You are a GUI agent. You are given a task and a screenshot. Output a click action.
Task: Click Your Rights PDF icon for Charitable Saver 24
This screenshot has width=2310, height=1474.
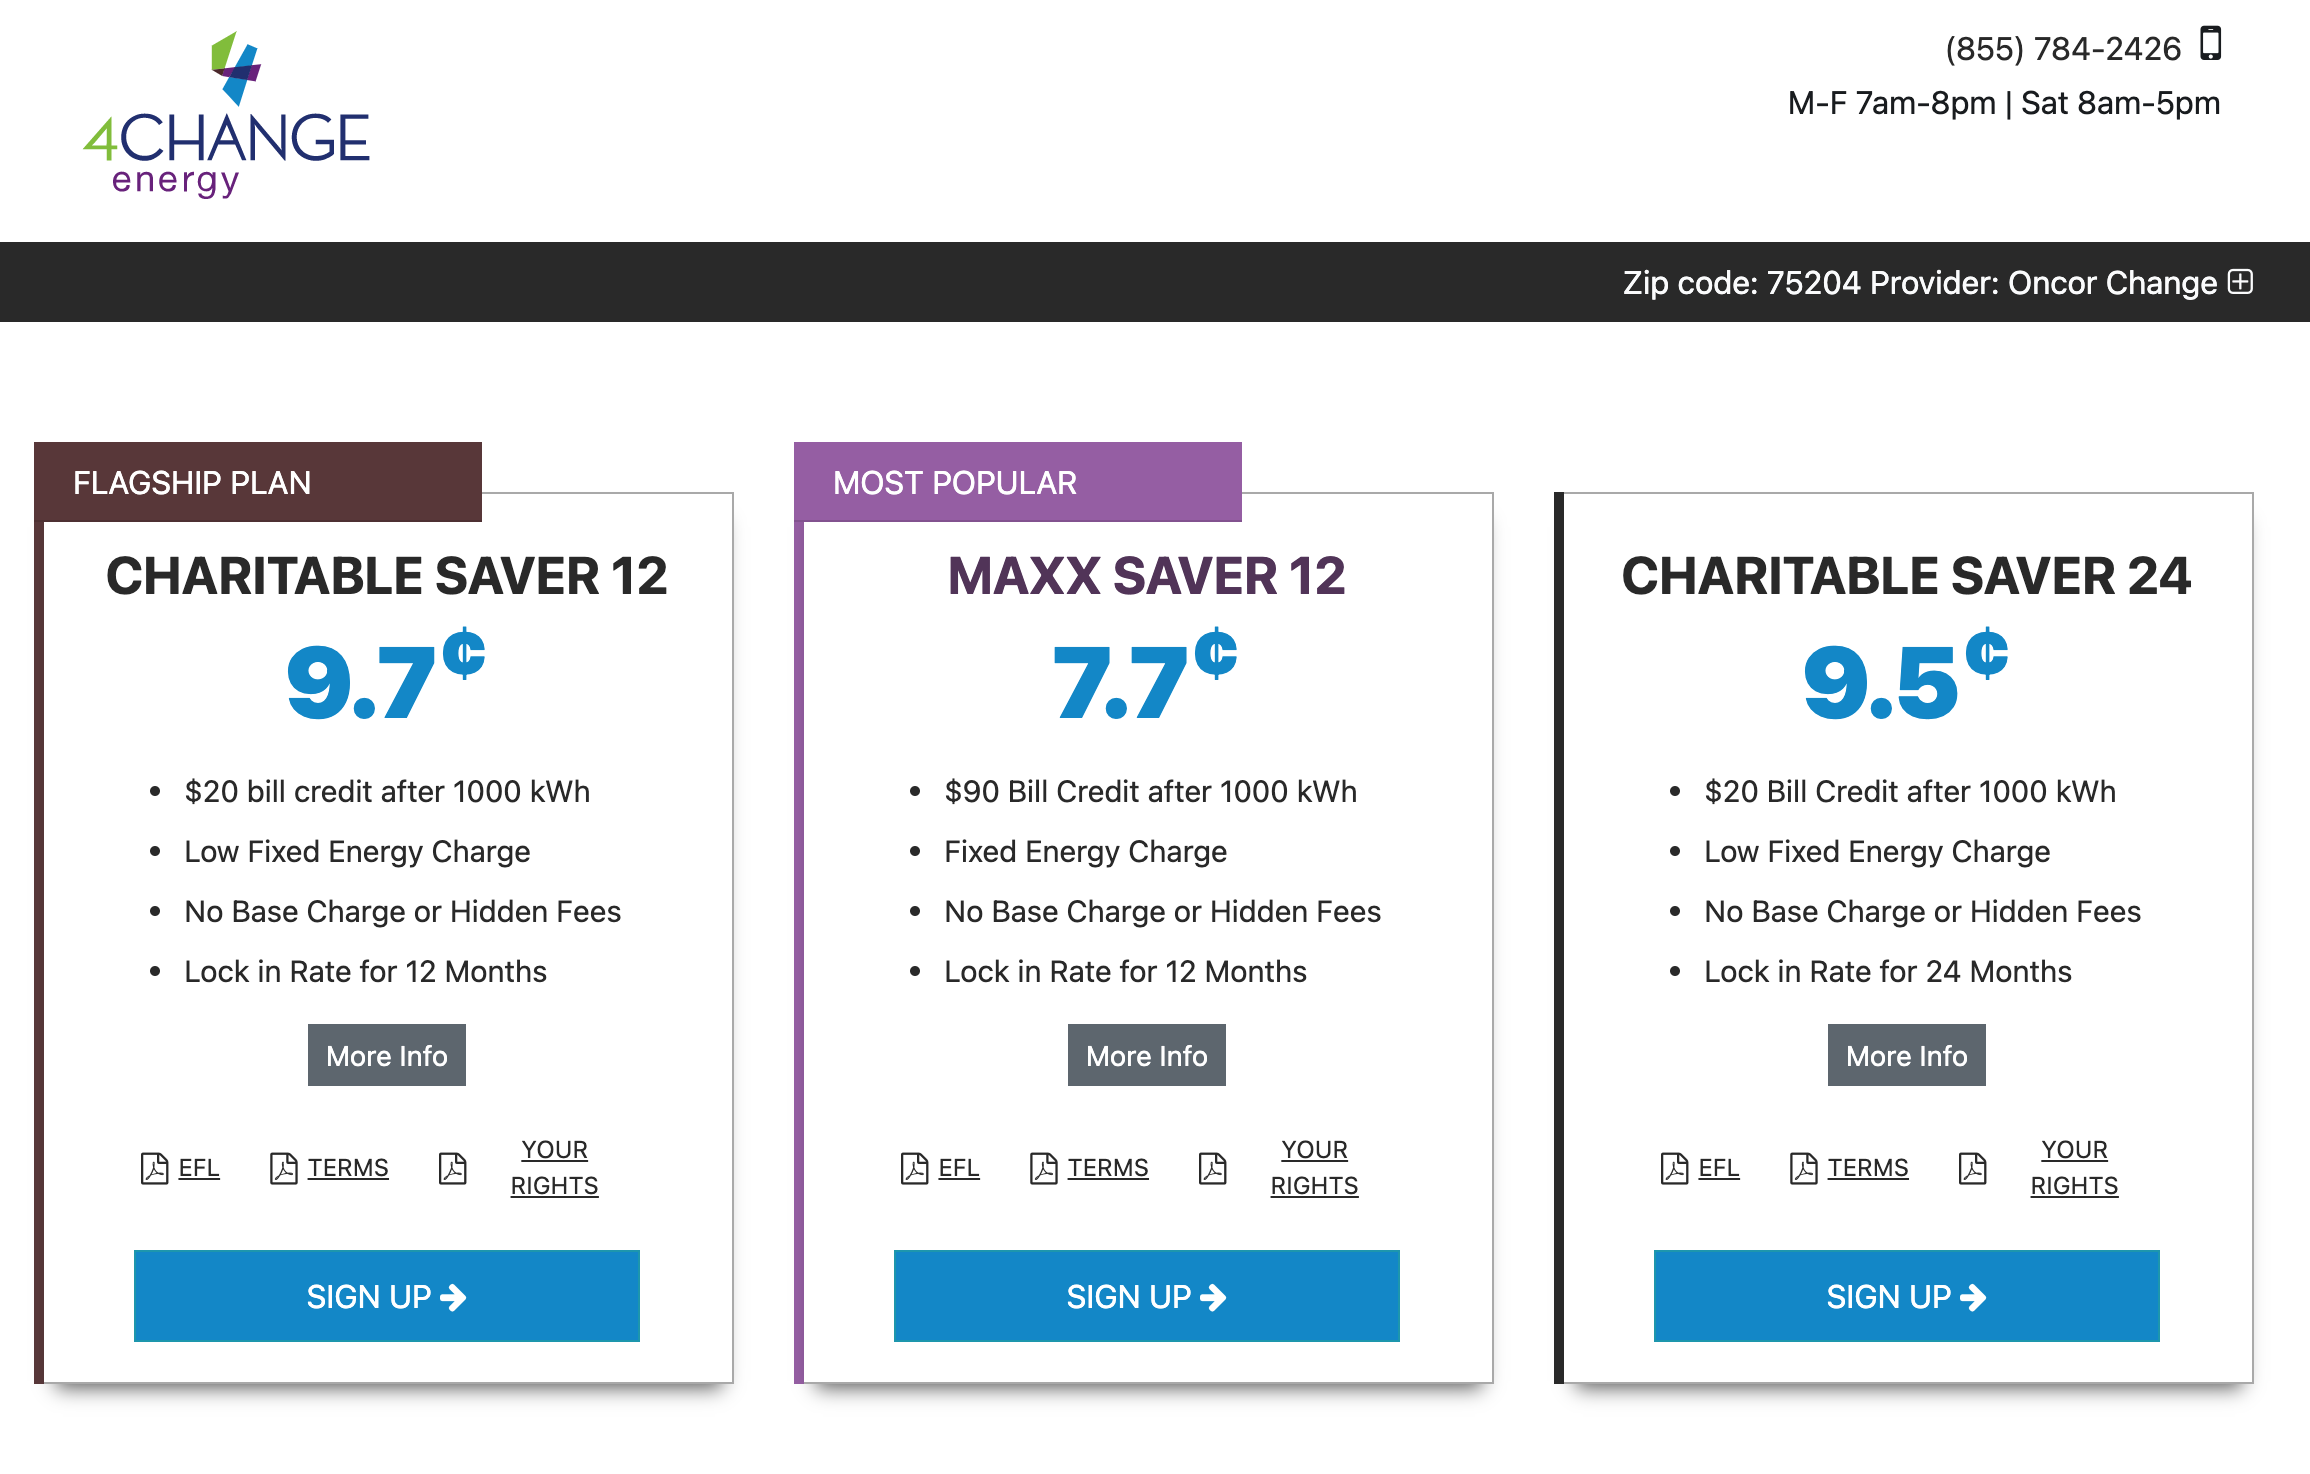[x=1972, y=1168]
